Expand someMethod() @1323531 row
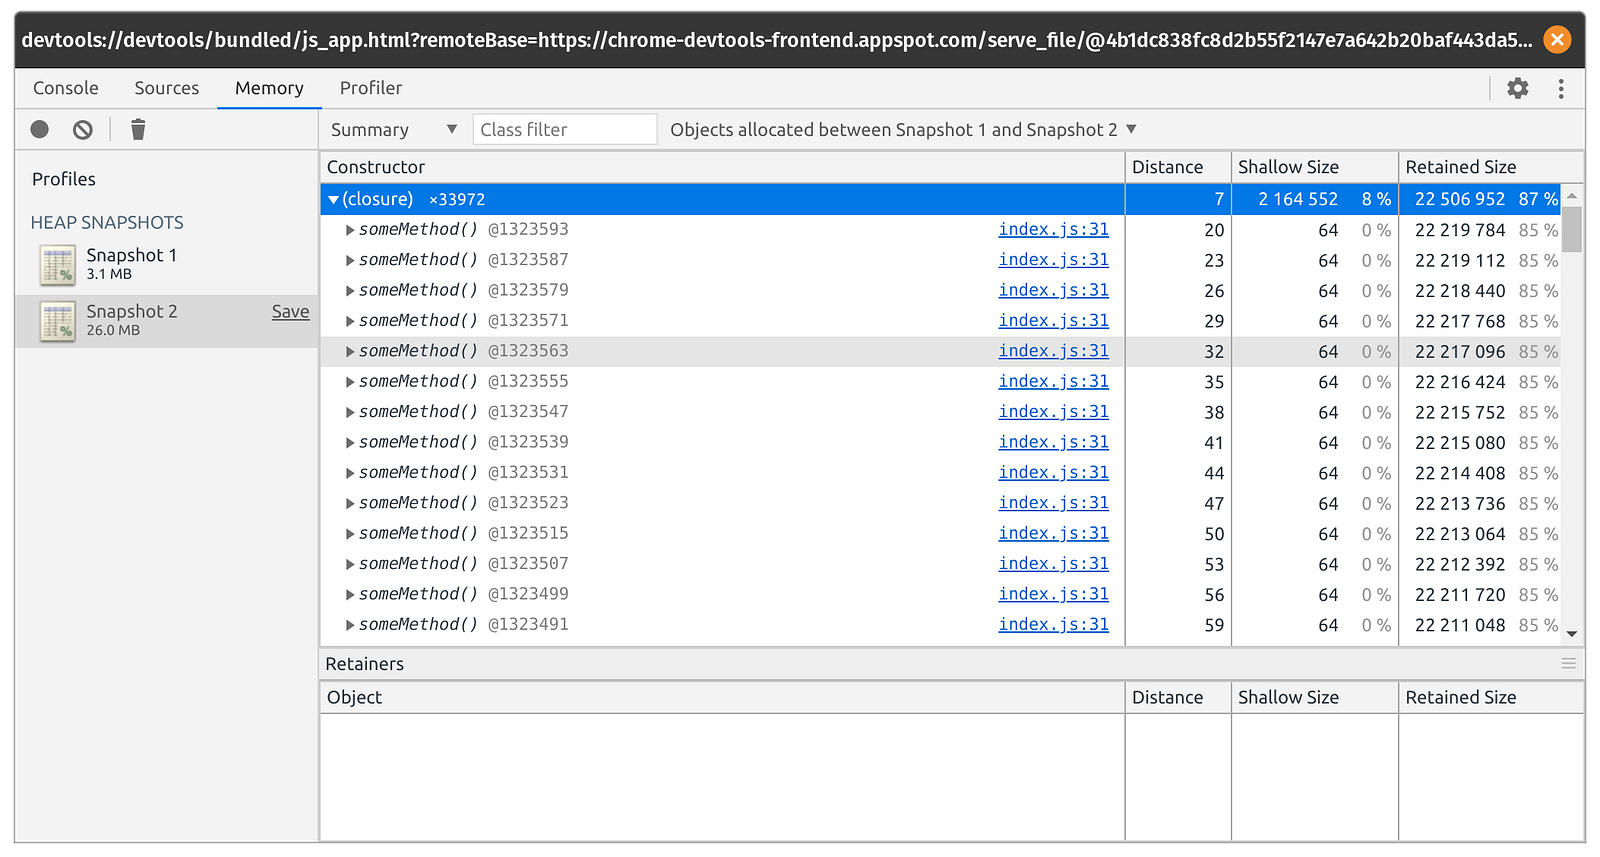This screenshot has height=857, width=1600. [350, 473]
